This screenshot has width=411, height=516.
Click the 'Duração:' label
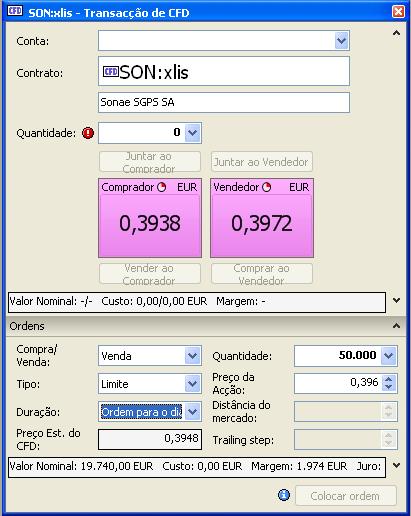[x=38, y=412]
